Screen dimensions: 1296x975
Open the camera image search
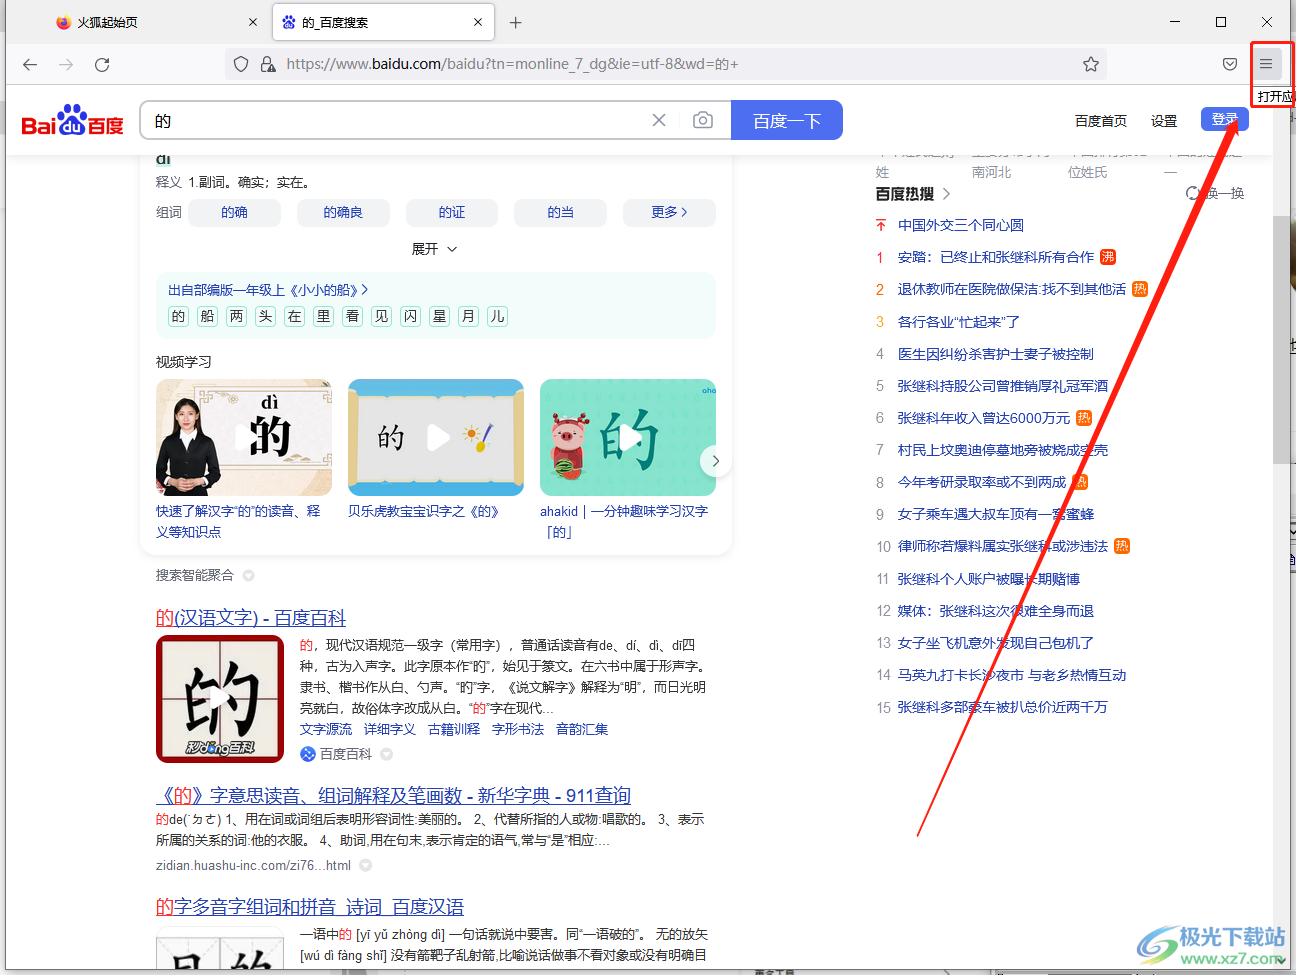(x=703, y=120)
